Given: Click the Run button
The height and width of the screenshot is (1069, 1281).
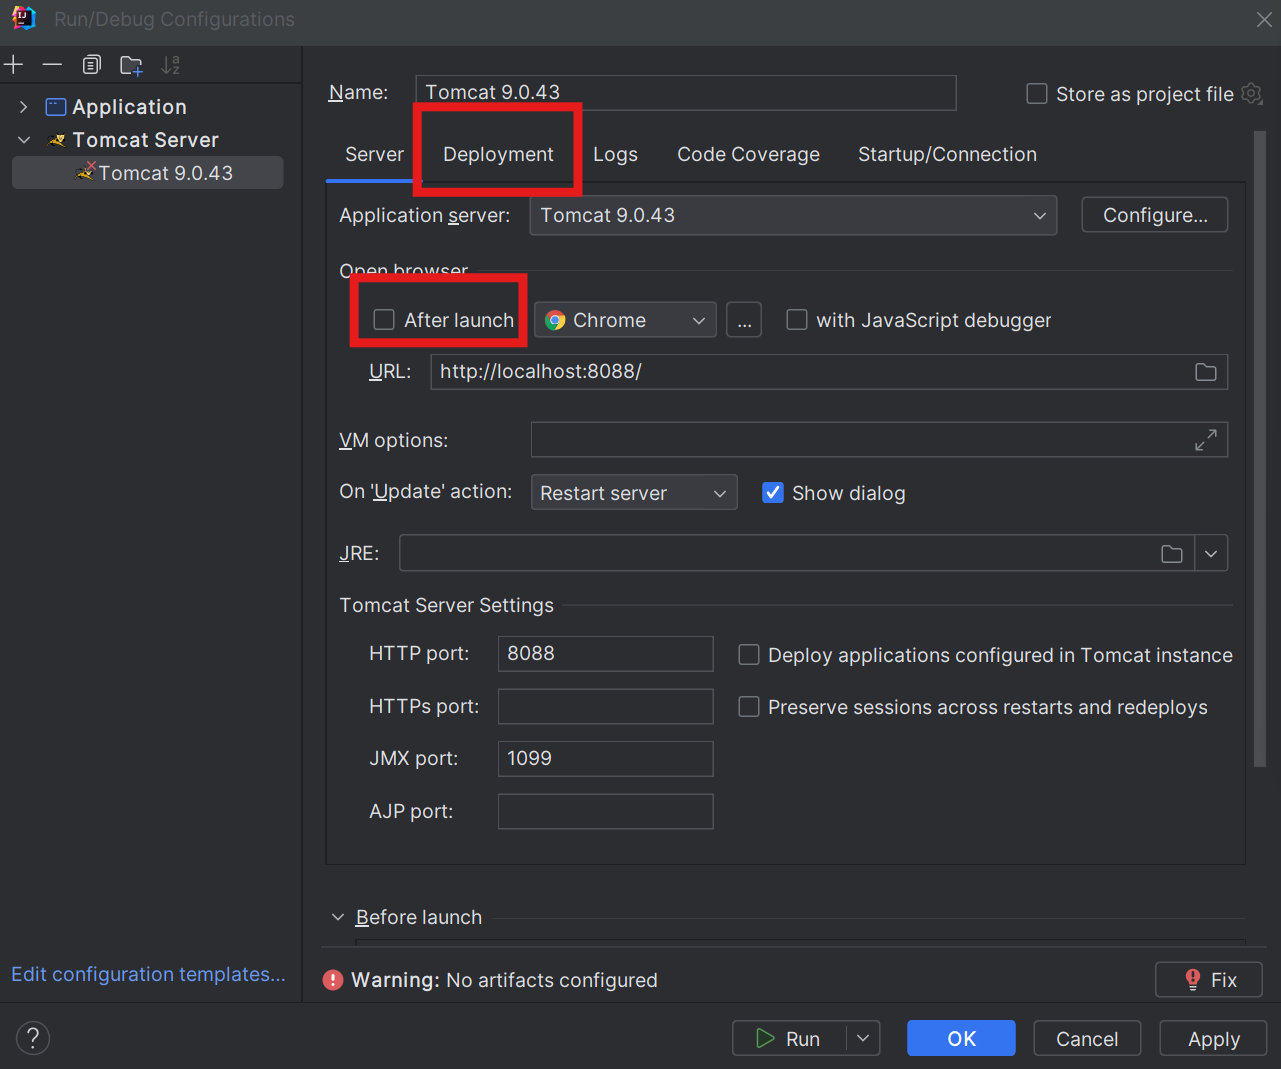Looking at the screenshot, I should pyautogui.click(x=789, y=1039).
